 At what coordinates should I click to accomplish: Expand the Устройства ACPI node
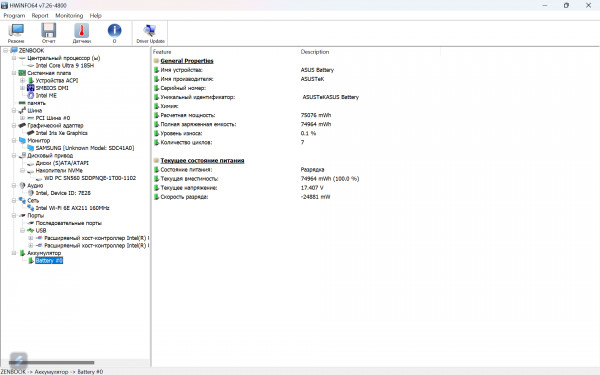click(23, 80)
